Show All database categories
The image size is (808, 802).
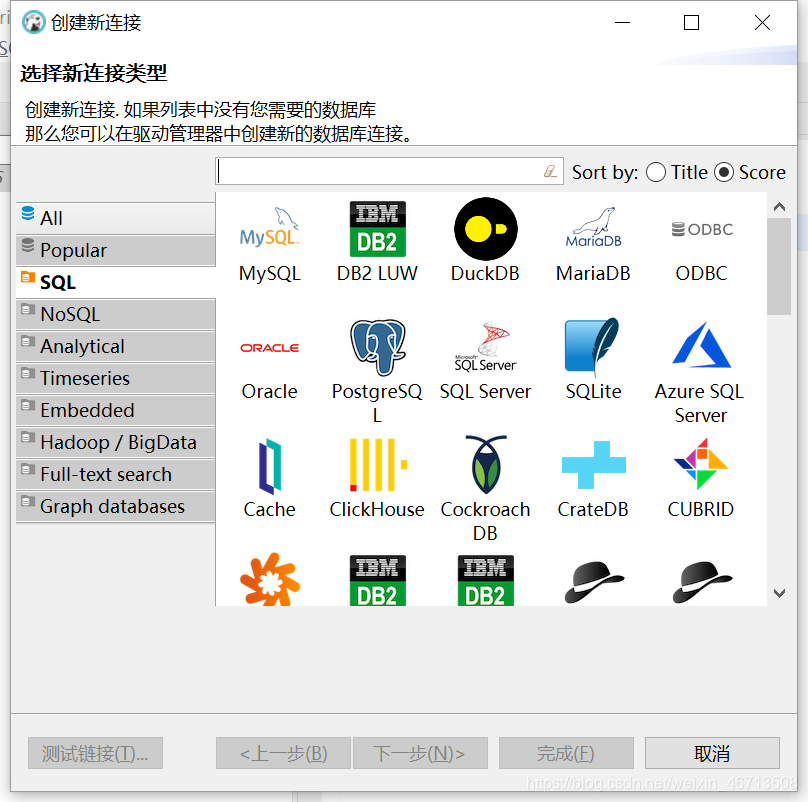[115, 218]
